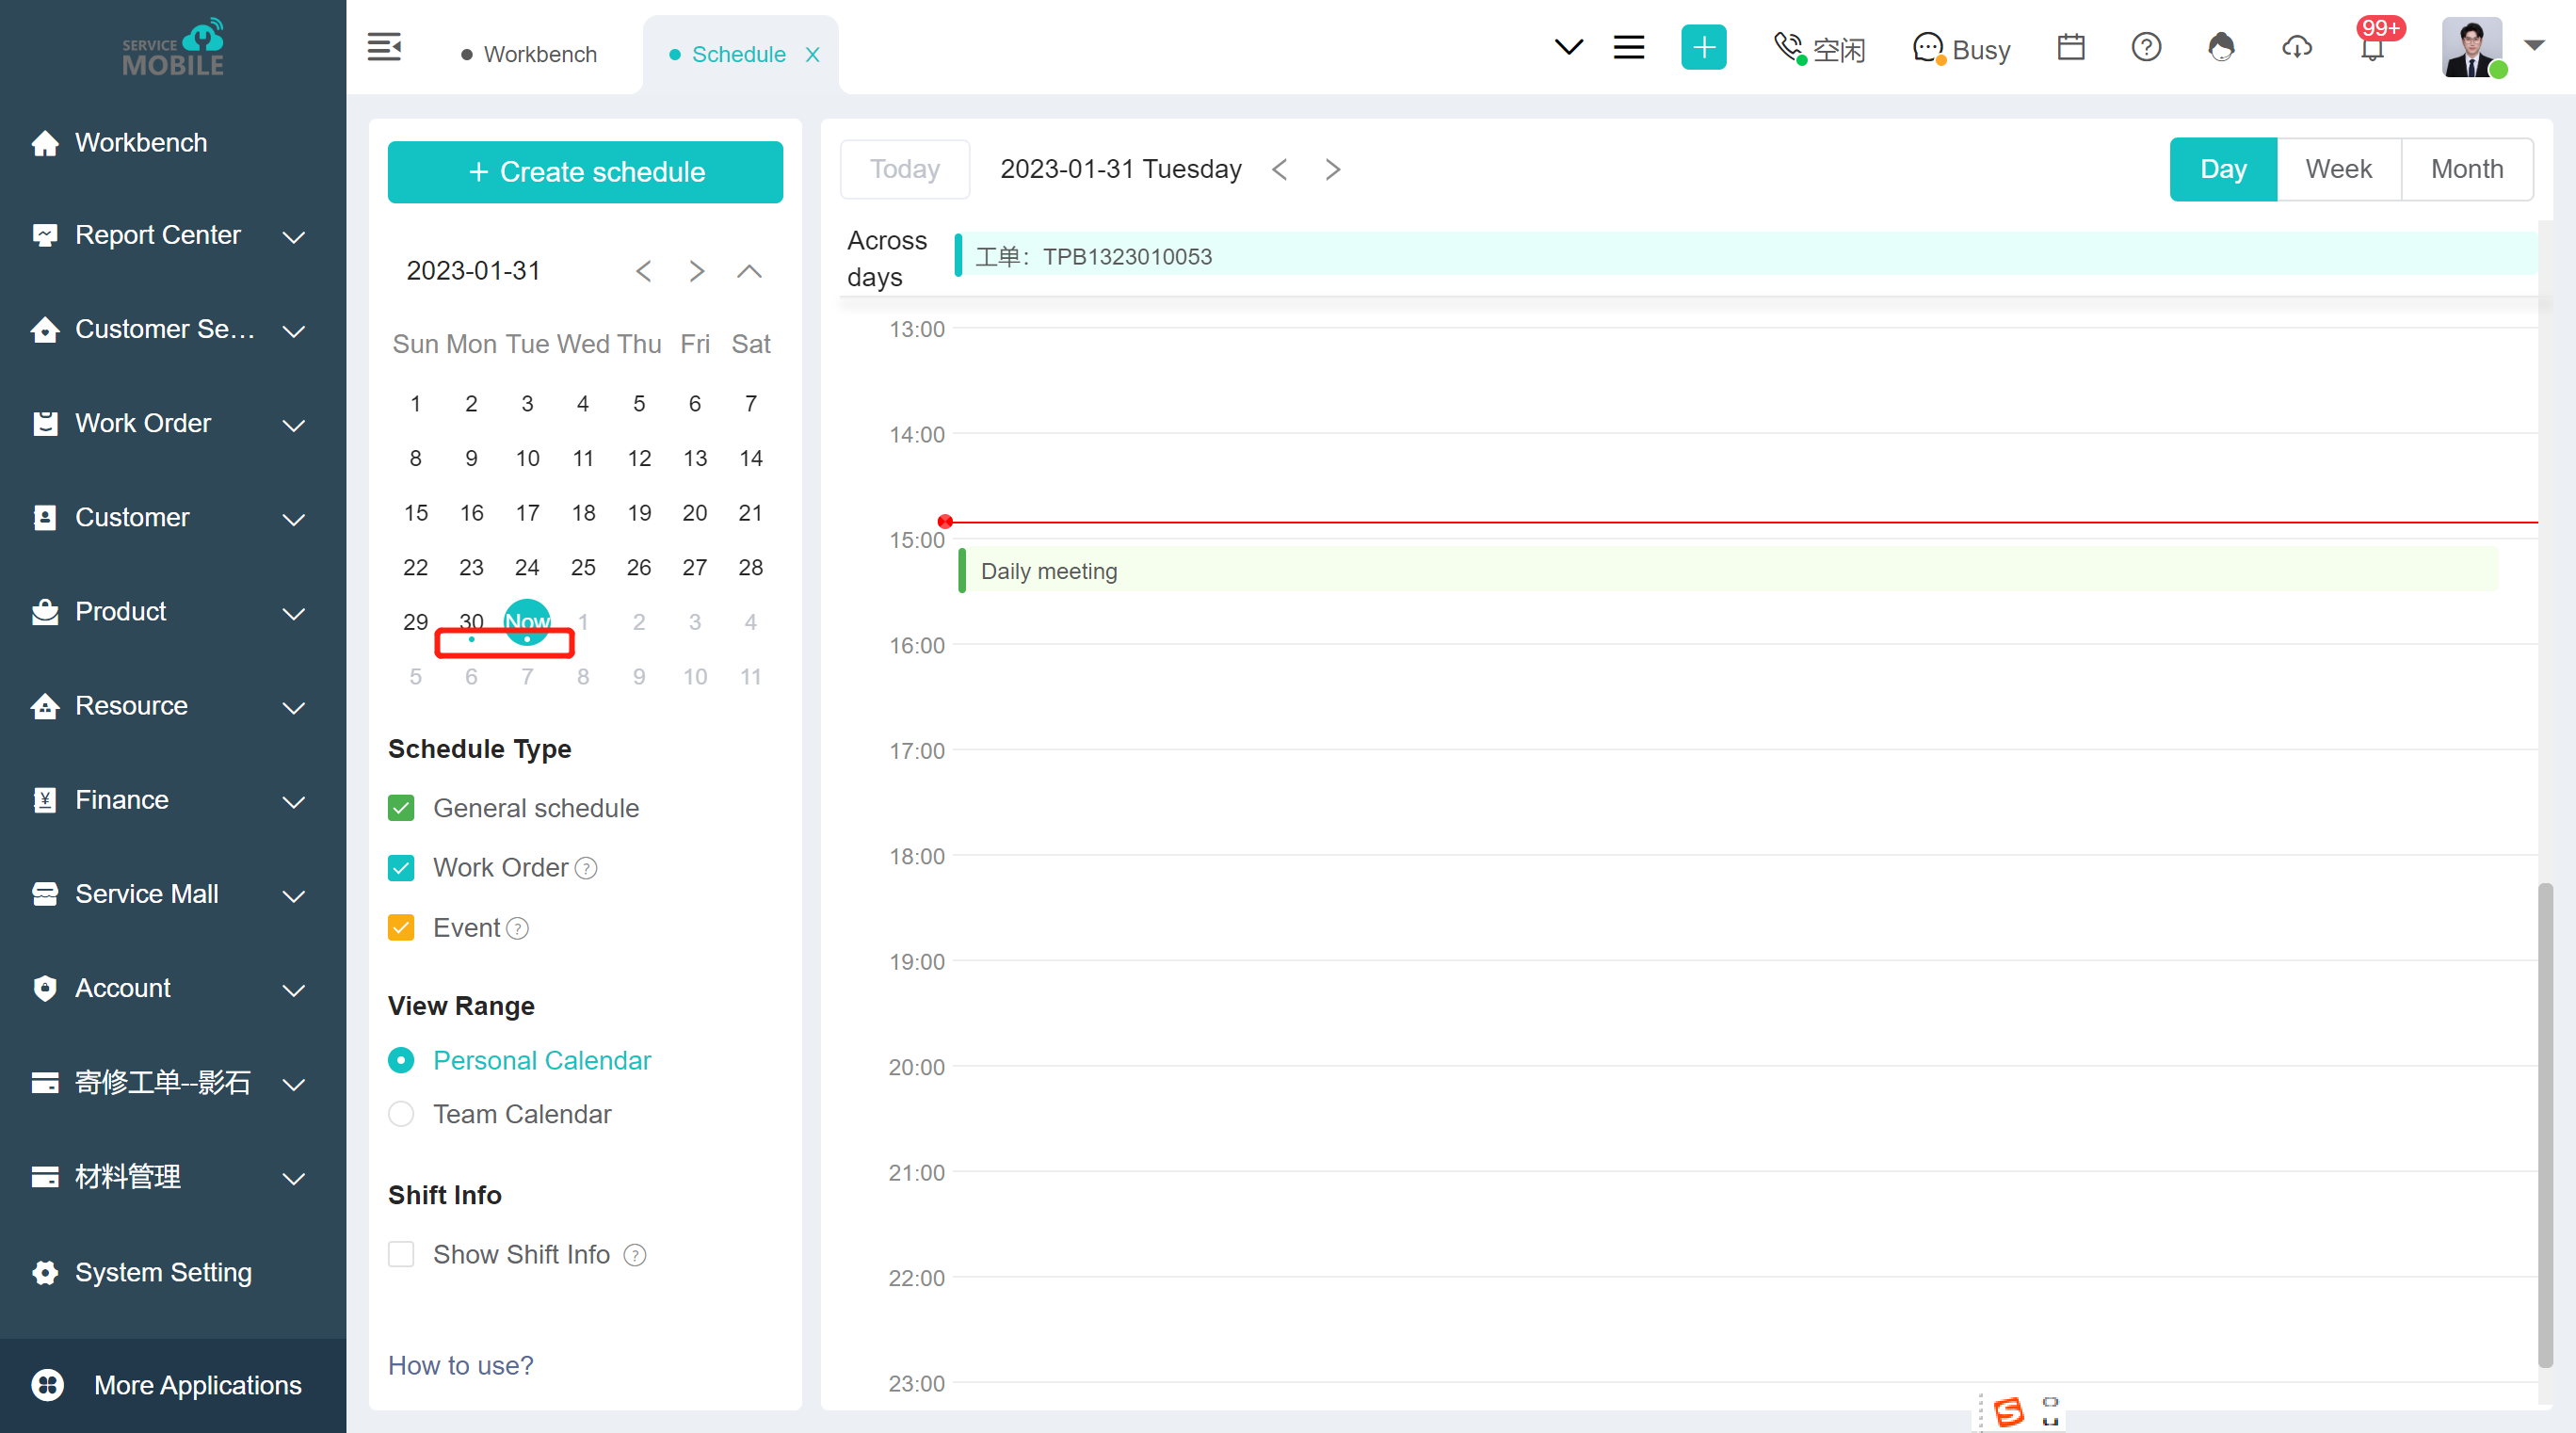Uncheck the Work Order schedule checkbox
The width and height of the screenshot is (2576, 1433).
401,868
